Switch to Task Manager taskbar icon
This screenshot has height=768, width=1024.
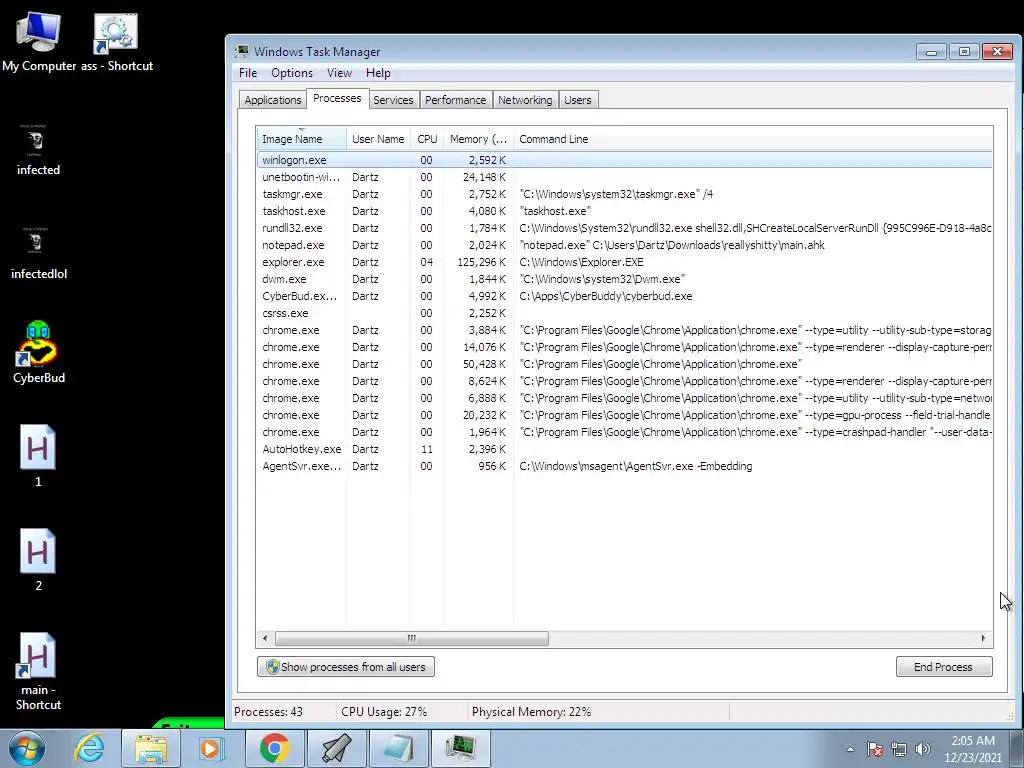(460, 748)
